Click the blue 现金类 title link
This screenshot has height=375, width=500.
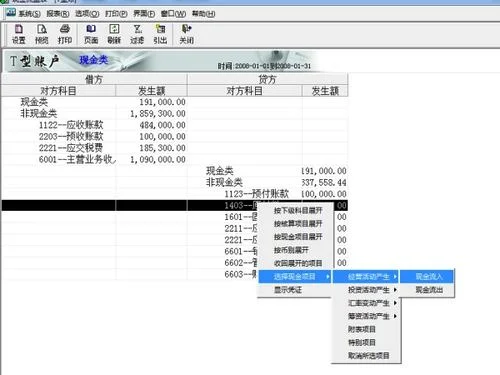tap(94, 60)
